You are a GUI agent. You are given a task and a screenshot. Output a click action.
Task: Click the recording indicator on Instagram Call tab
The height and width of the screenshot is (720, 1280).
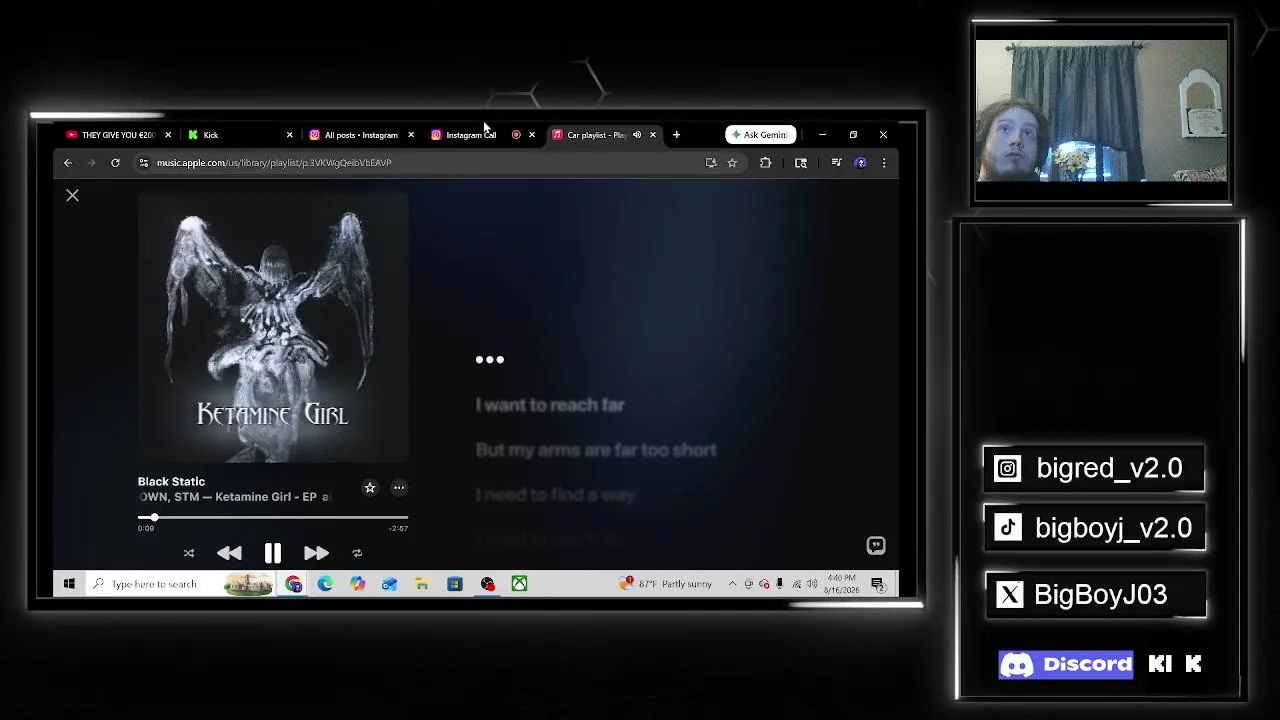(x=516, y=135)
